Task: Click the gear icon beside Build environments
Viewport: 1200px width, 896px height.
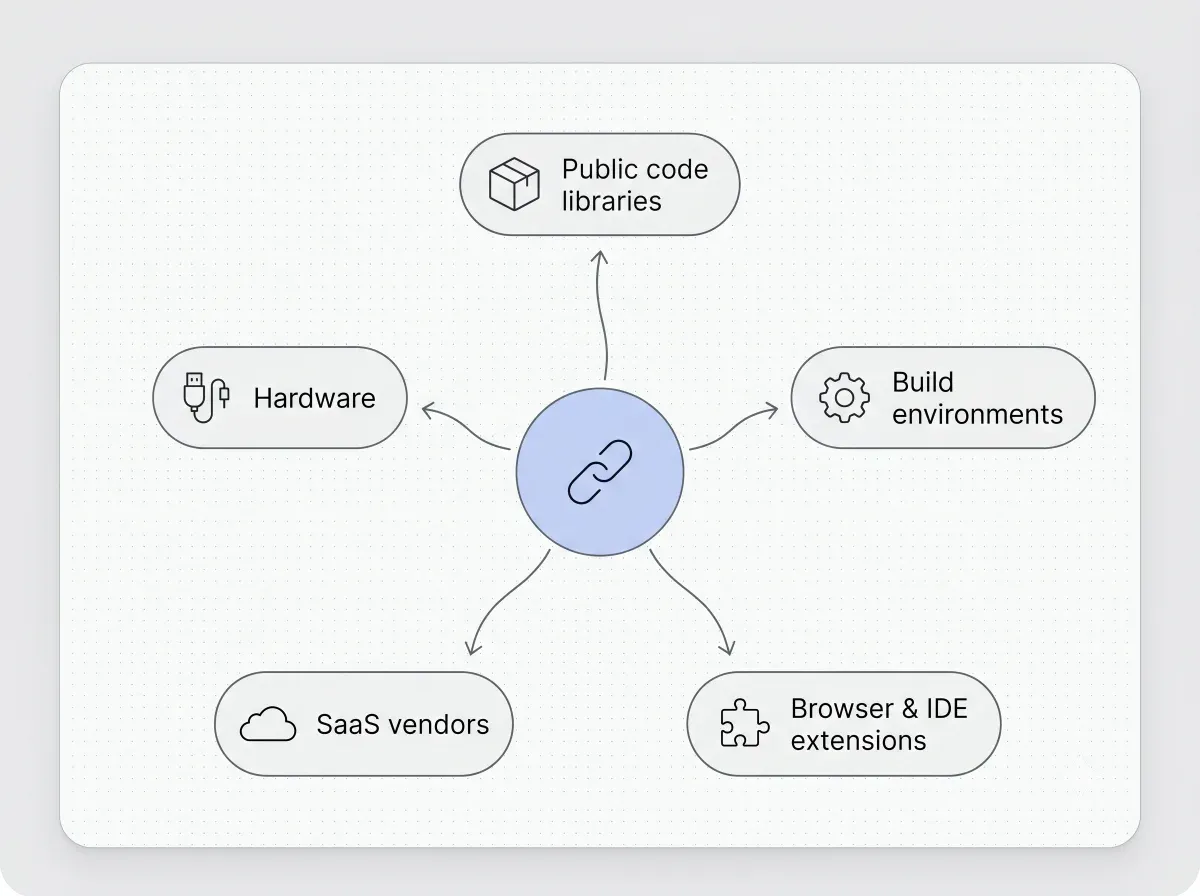Action: click(x=844, y=397)
